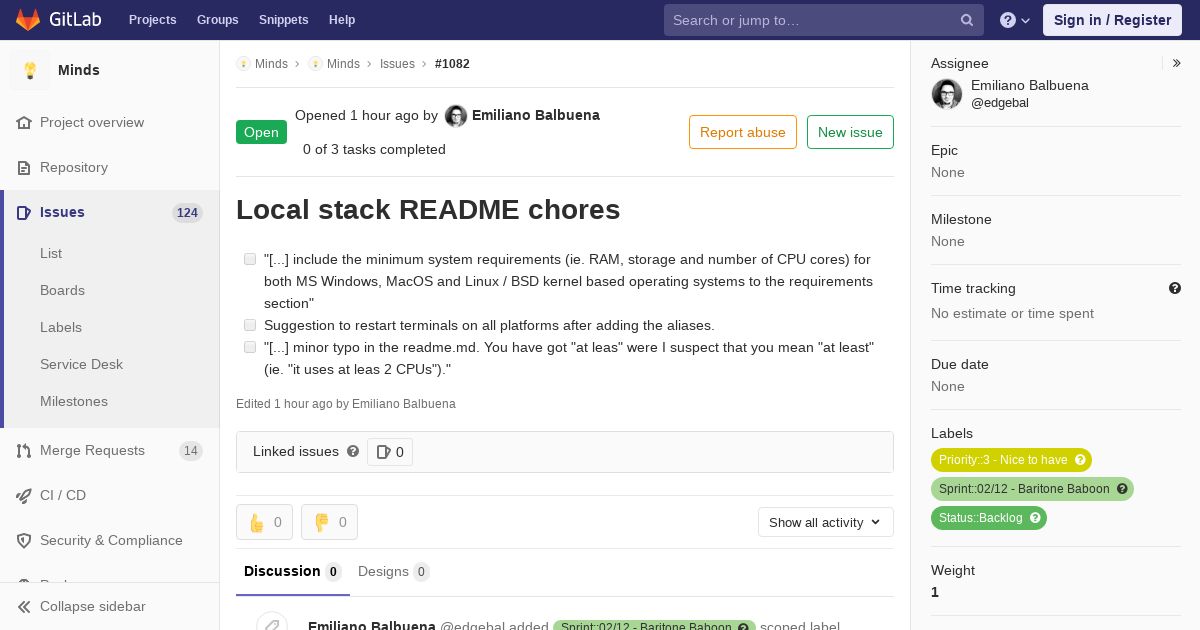1200x630 pixels.
Task: Click the second Minds breadcrumb link
Action: coord(343,63)
